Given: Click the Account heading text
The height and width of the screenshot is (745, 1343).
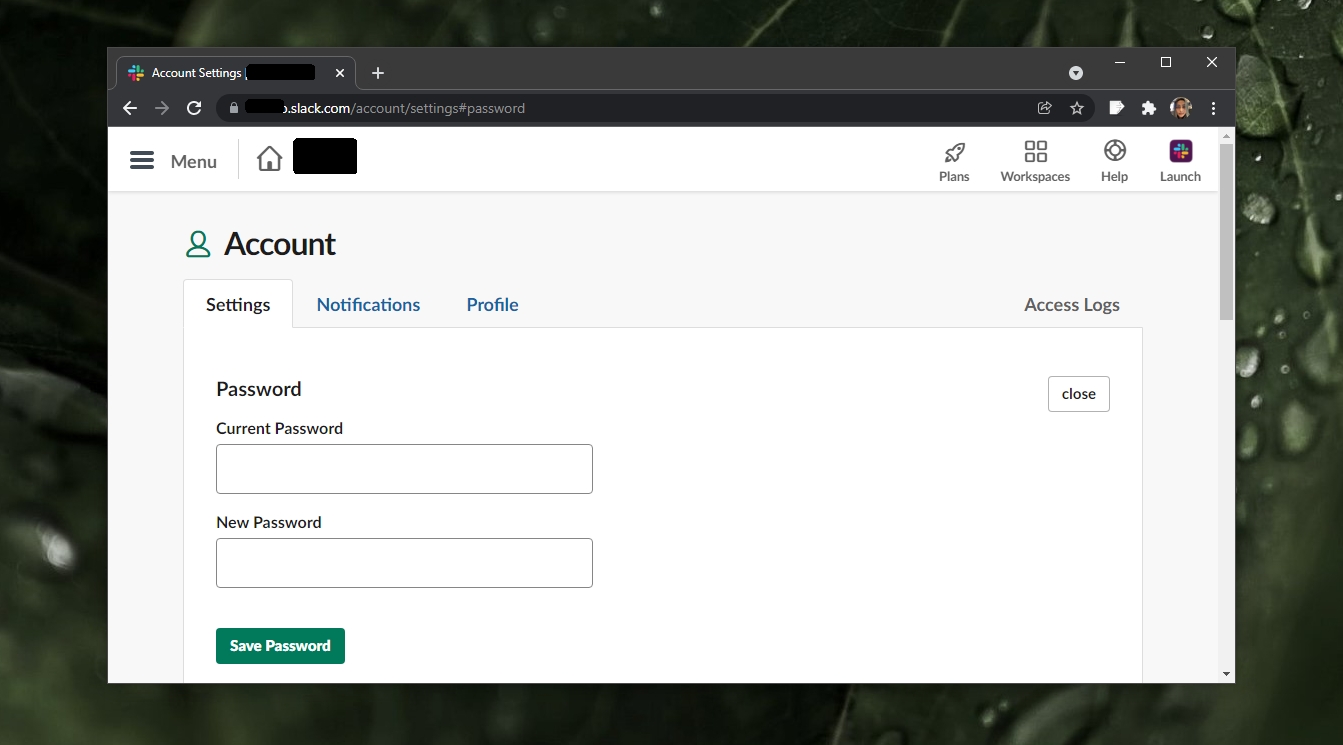Looking at the screenshot, I should [x=280, y=244].
